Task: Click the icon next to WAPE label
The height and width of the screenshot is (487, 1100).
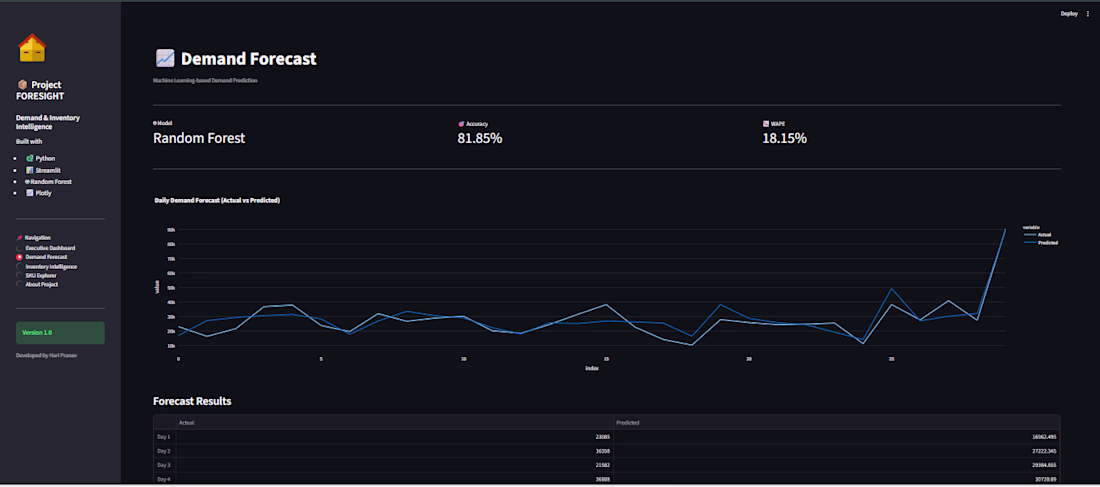Action: pyautogui.click(x=766, y=124)
